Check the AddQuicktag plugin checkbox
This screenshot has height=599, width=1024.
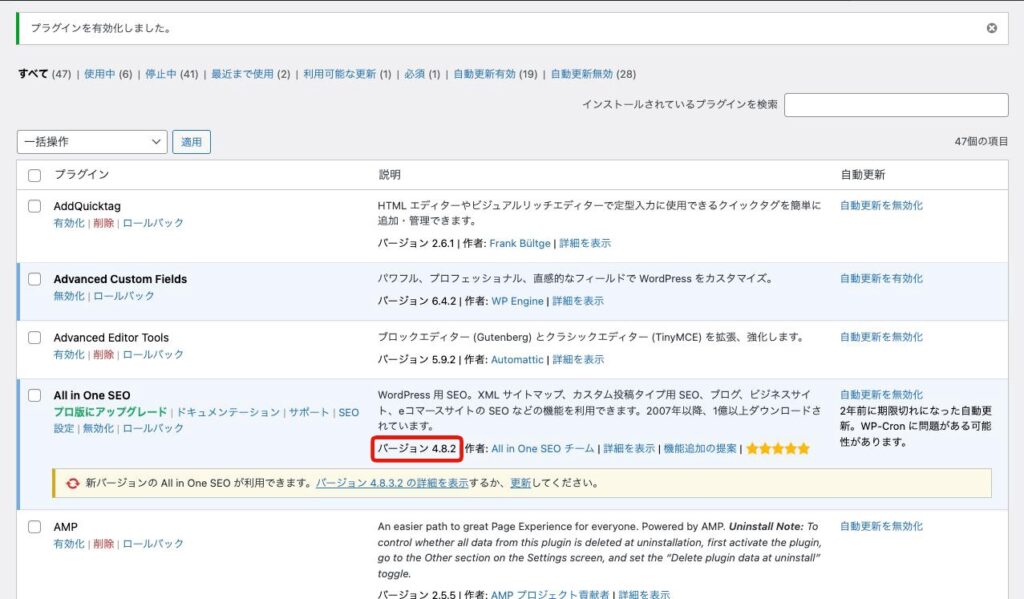35,207
